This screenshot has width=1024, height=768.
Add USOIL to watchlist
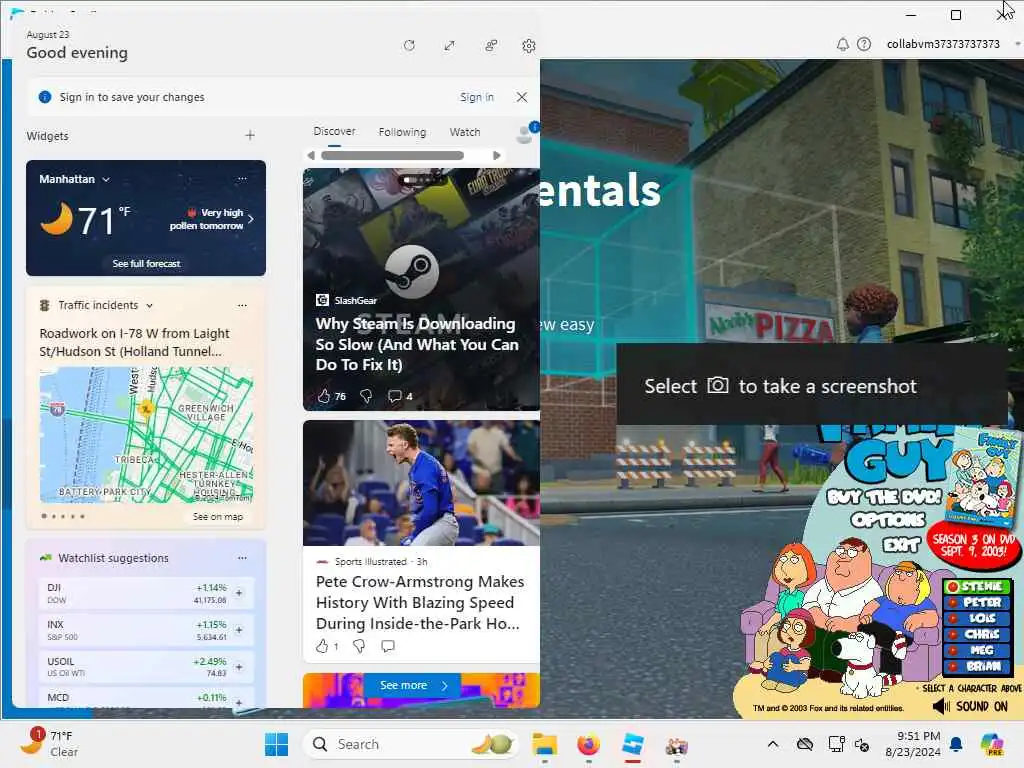239,667
